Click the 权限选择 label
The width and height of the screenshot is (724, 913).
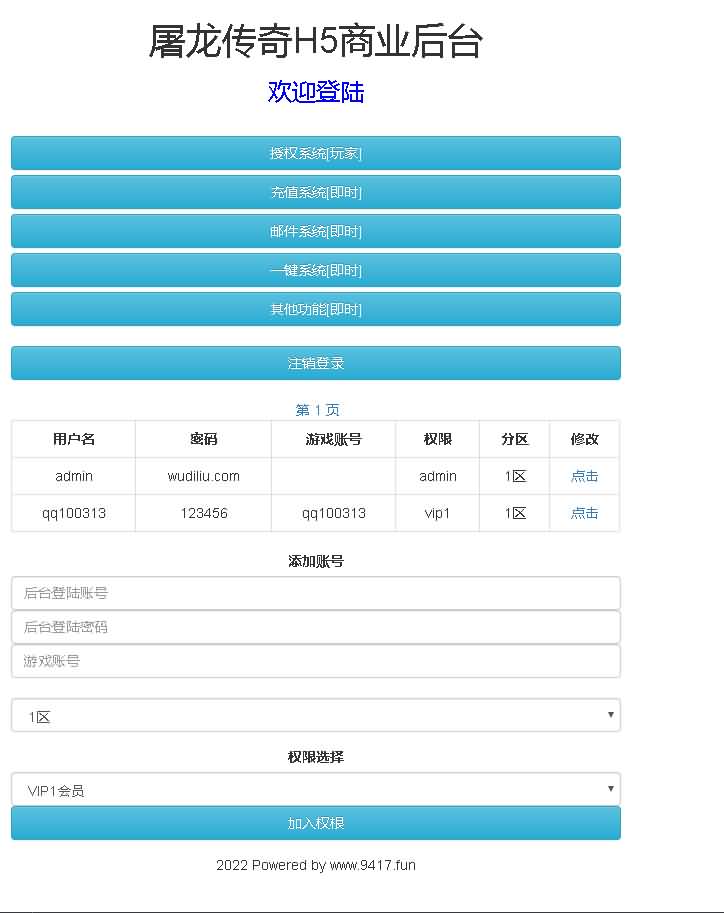pos(316,757)
